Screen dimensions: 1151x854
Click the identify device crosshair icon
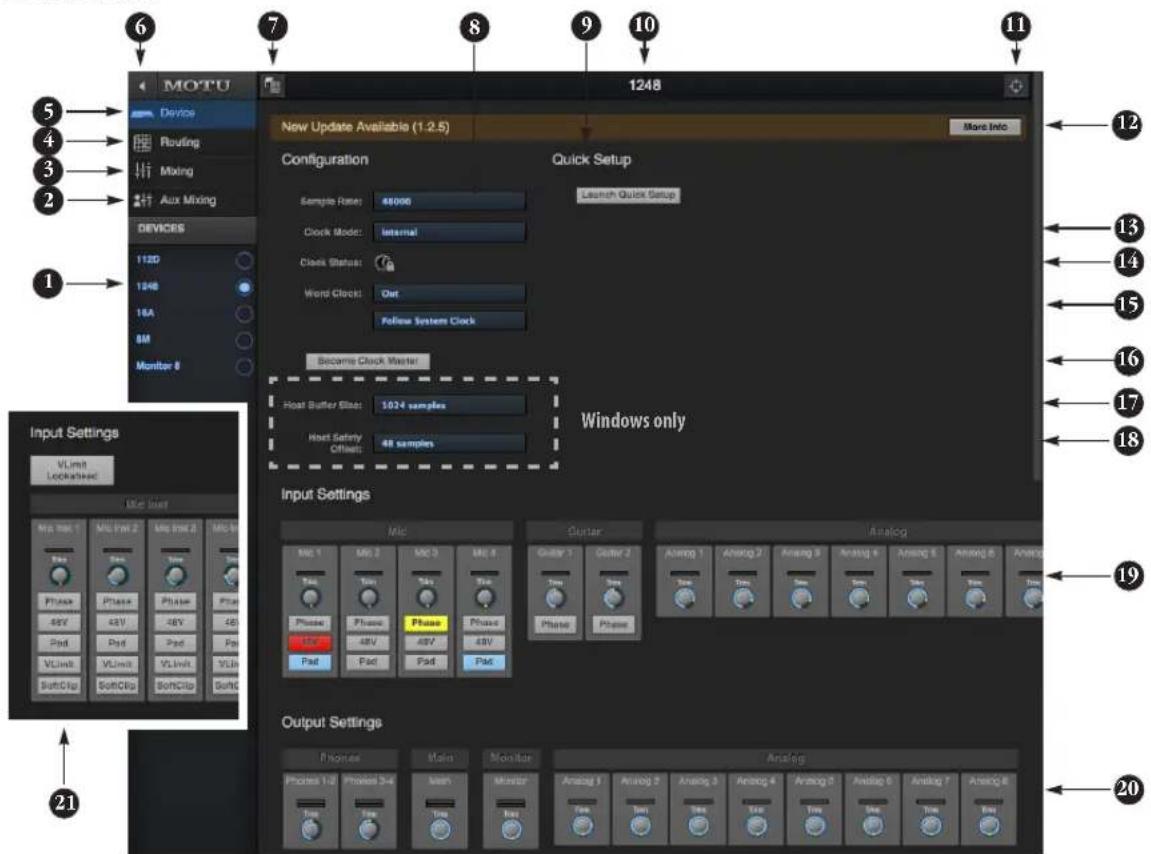pyautogui.click(x=1016, y=87)
